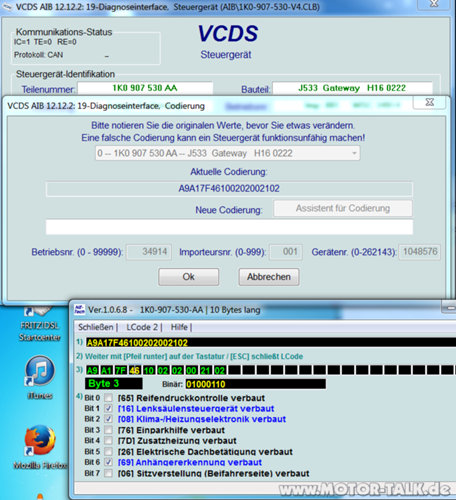Click the Aktuelle Codierung value A9A17F46100202002102
The width and height of the screenshot is (456, 500).
coord(229,189)
